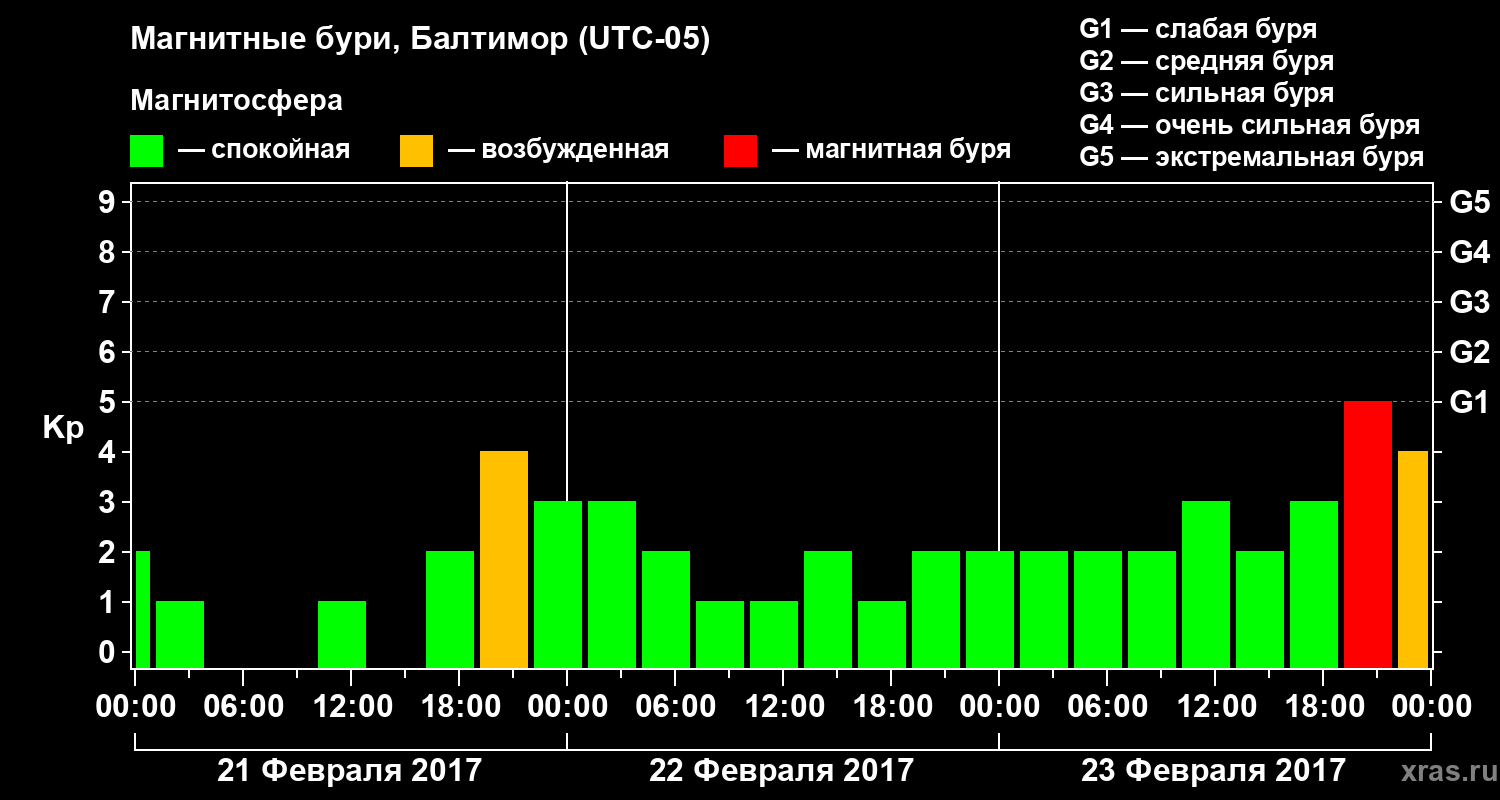Screen dimensions: 1500x800
Task: Click the '00:00' label between 21 and 22 Февраля
Action: (x=566, y=707)
